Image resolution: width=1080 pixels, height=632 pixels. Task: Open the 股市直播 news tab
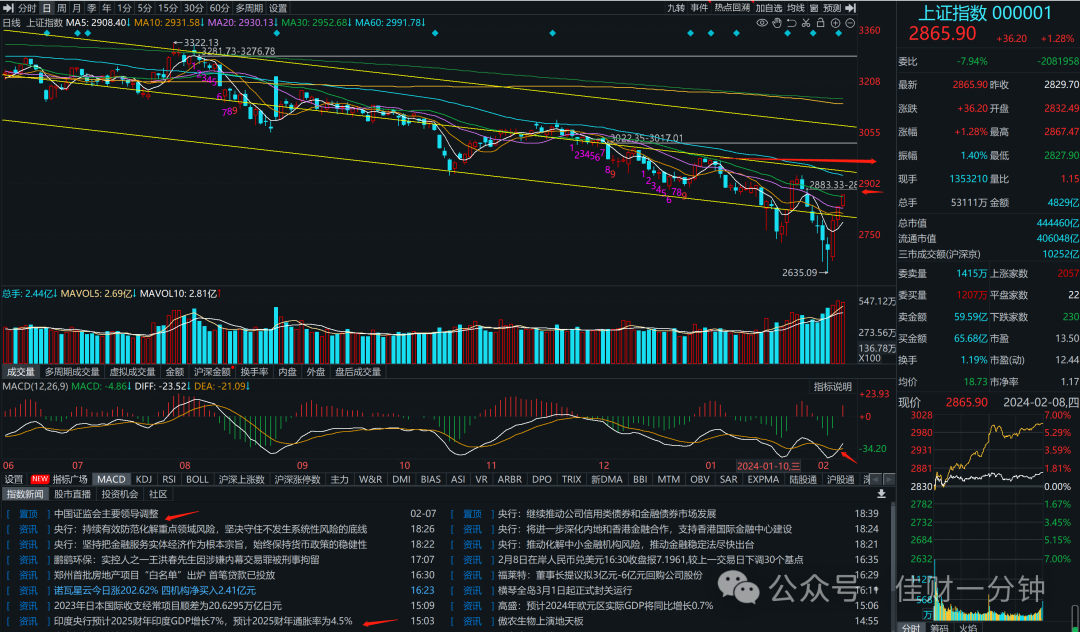pyautogui.click(x=72, y=494)
